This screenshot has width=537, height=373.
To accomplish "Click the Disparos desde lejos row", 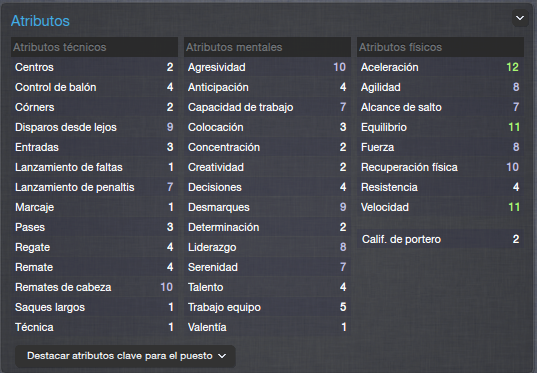I will [x=95, y=127].
